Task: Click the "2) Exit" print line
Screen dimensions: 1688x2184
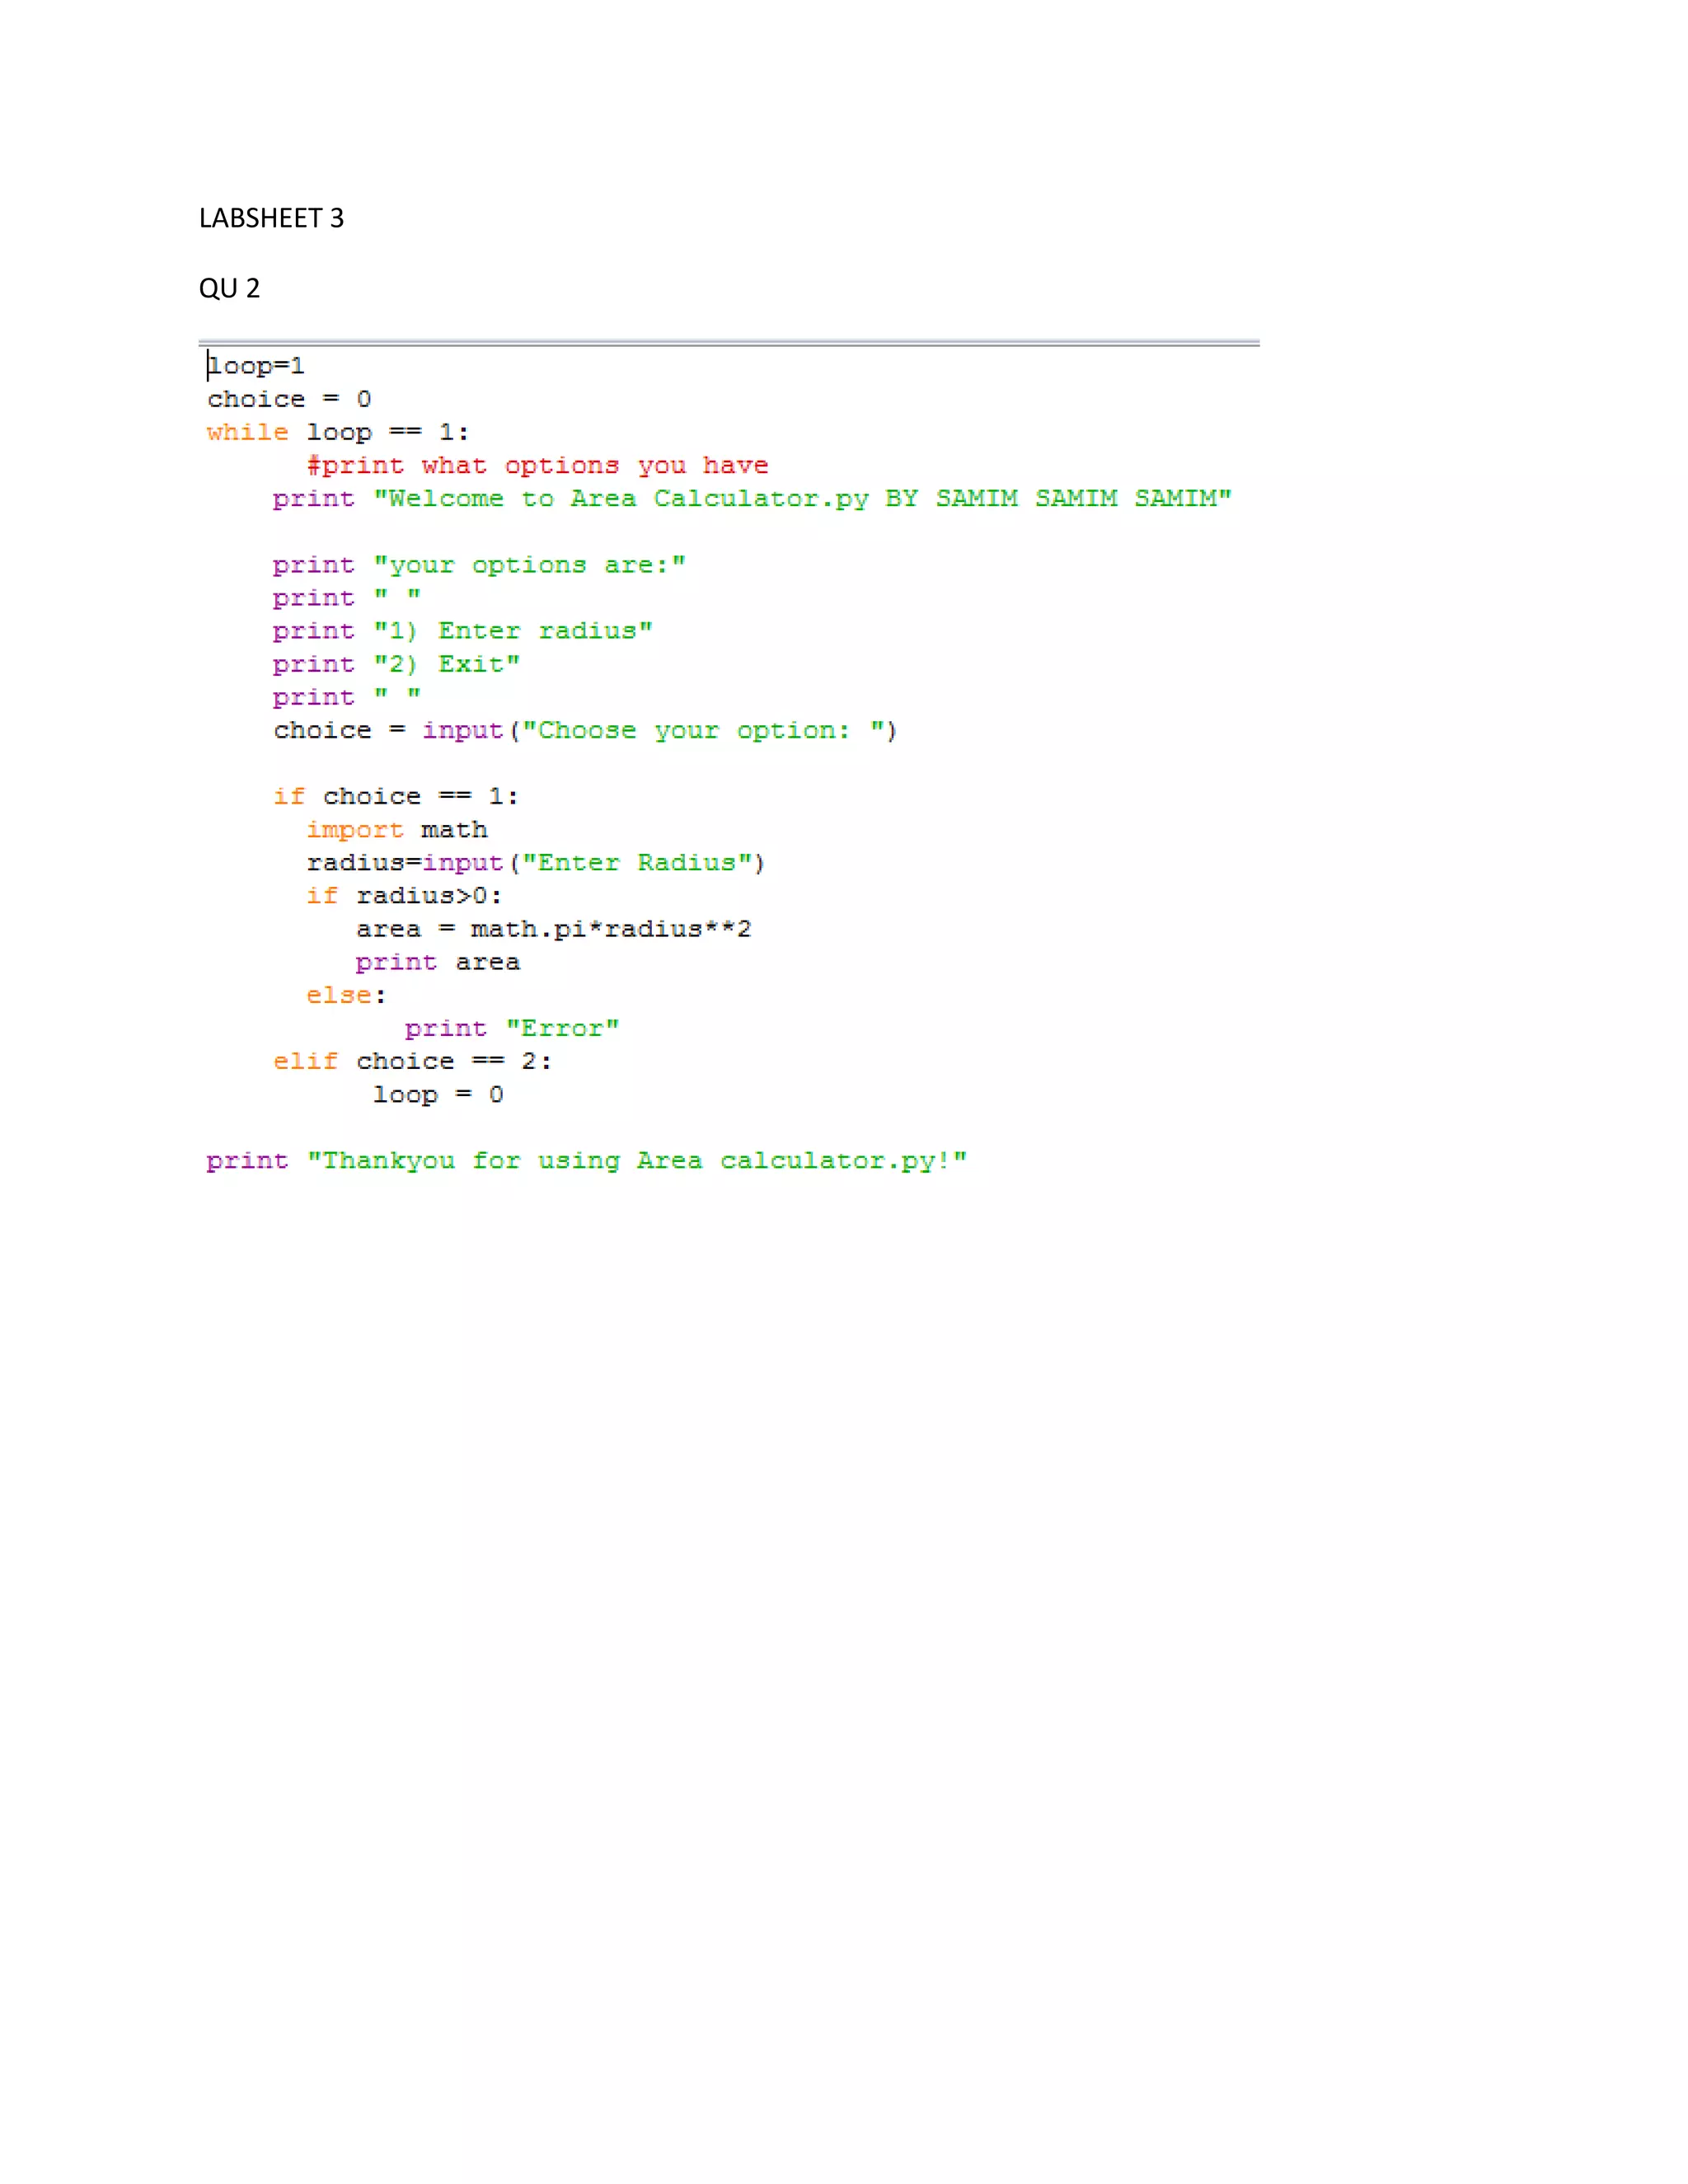Action: pos(396,664)
